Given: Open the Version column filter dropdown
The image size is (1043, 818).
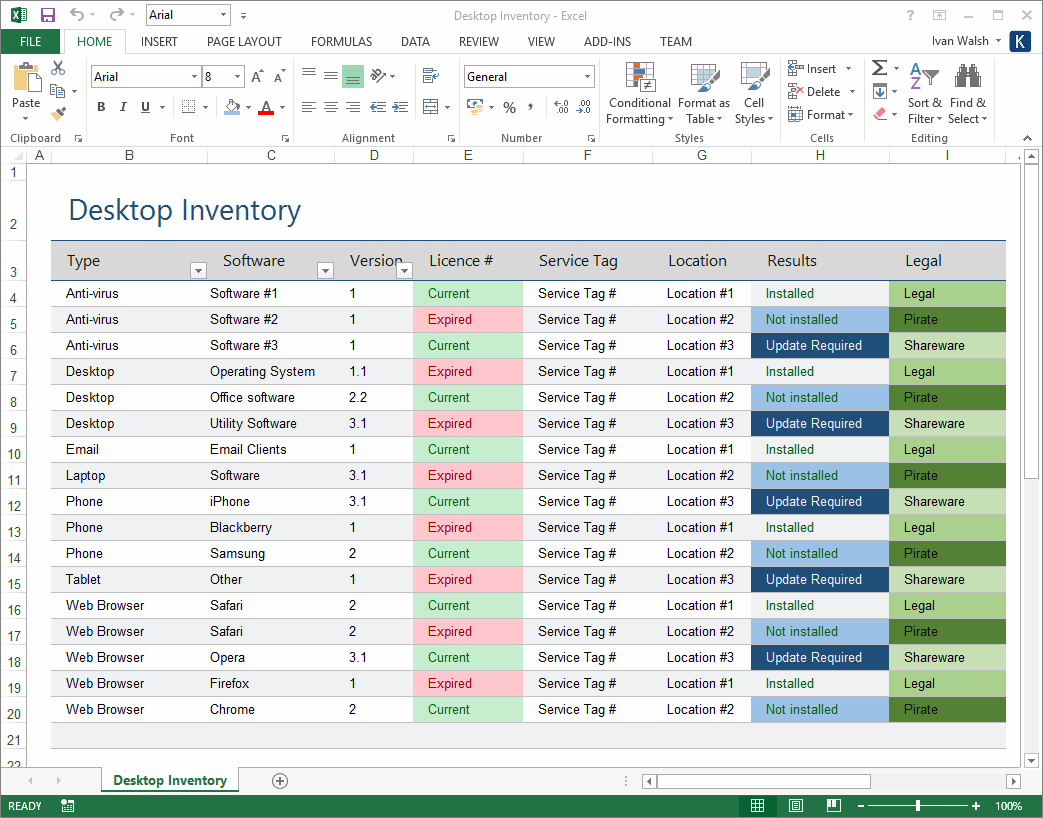Looking at the screenshot, I should (404, 270).
